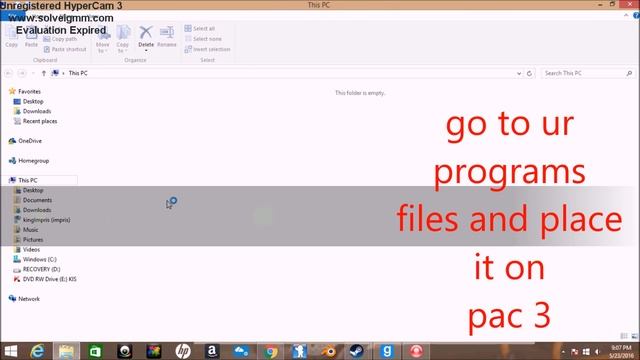Go up one folder level arrow
This screenshot has width=640, height=360.
[x=44, y=73]
